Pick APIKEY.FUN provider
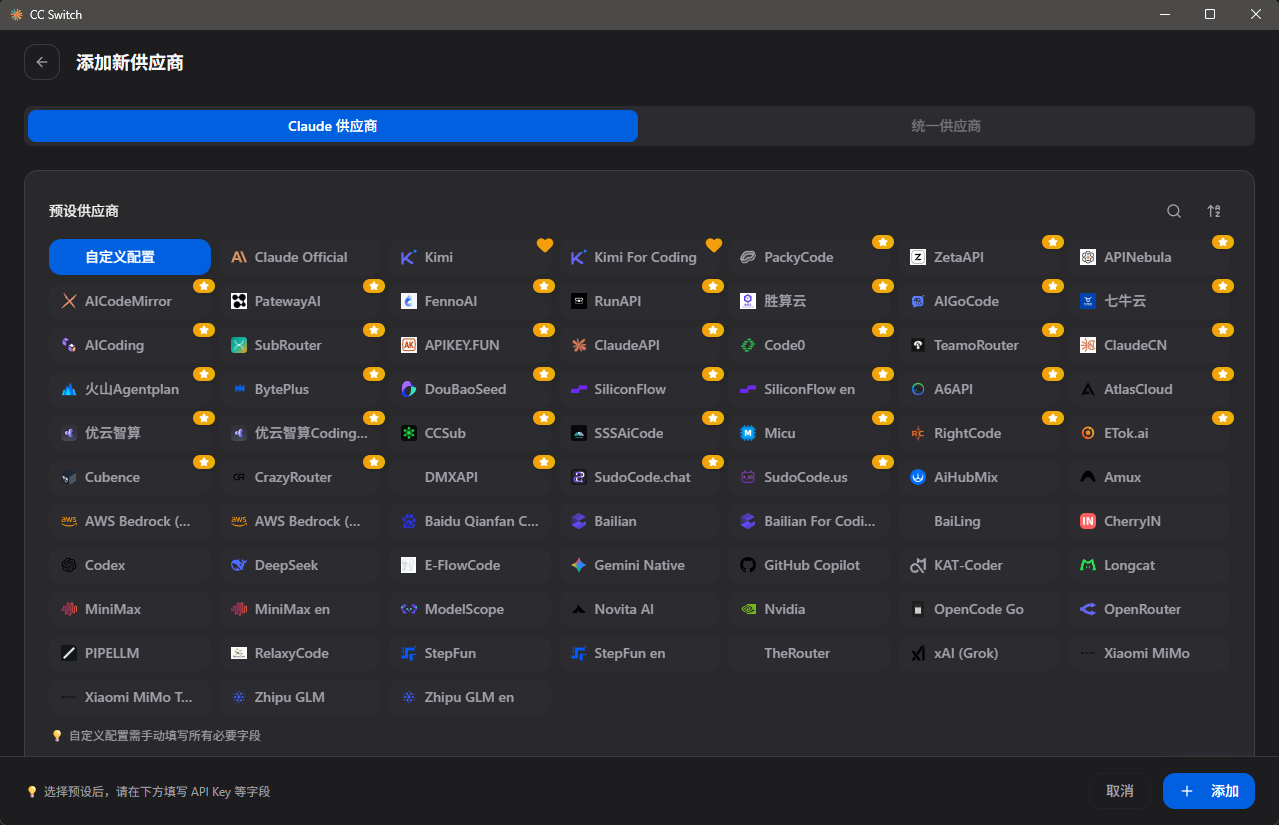The height and width of the screenshot is (825, 1279). pos(470,345)
